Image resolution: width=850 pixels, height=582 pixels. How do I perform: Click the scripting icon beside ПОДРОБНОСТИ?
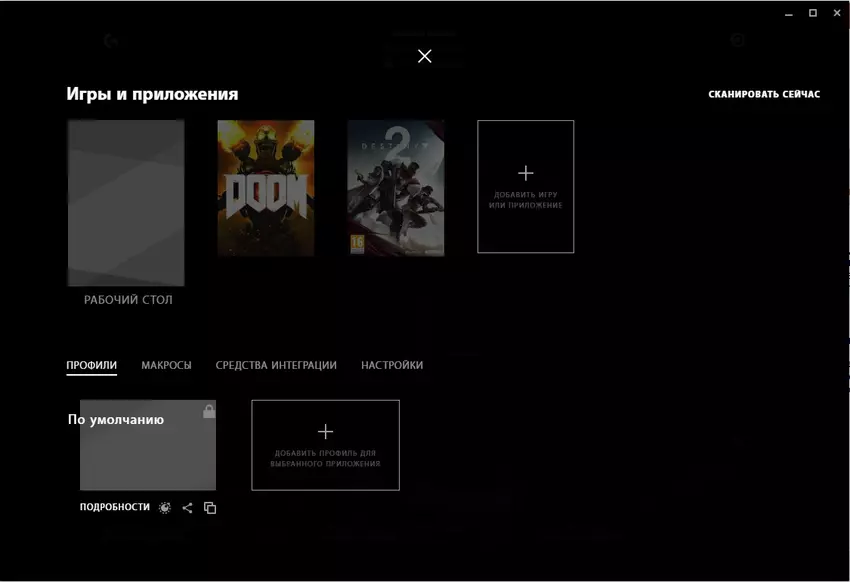click(165, 508)
